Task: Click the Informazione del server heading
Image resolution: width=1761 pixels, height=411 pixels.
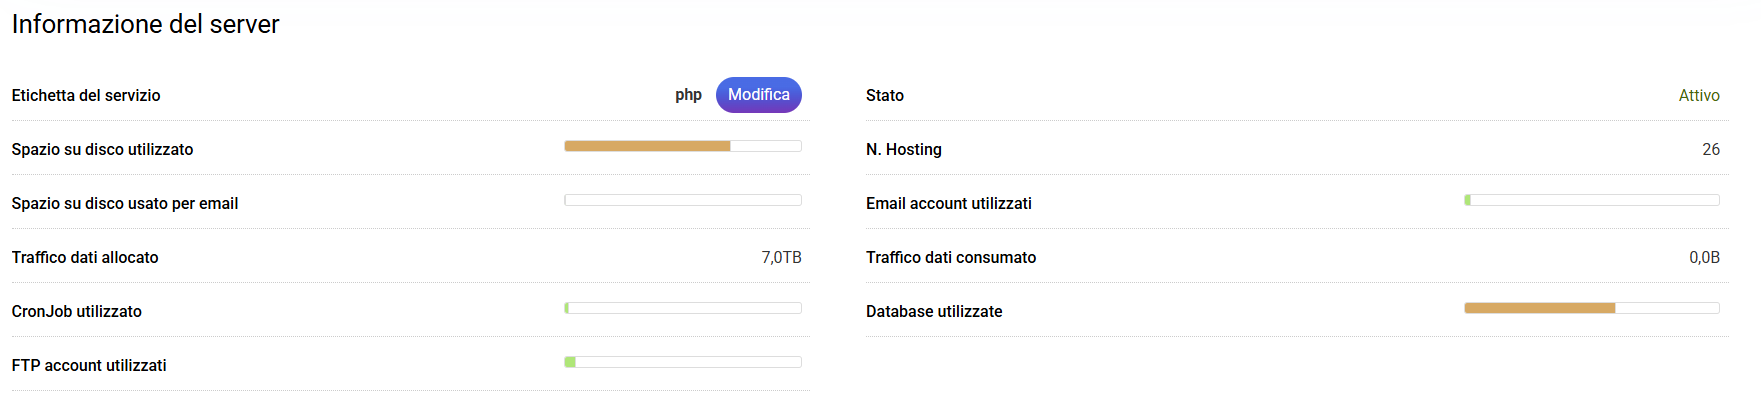Action: click(x=146, y=24)
